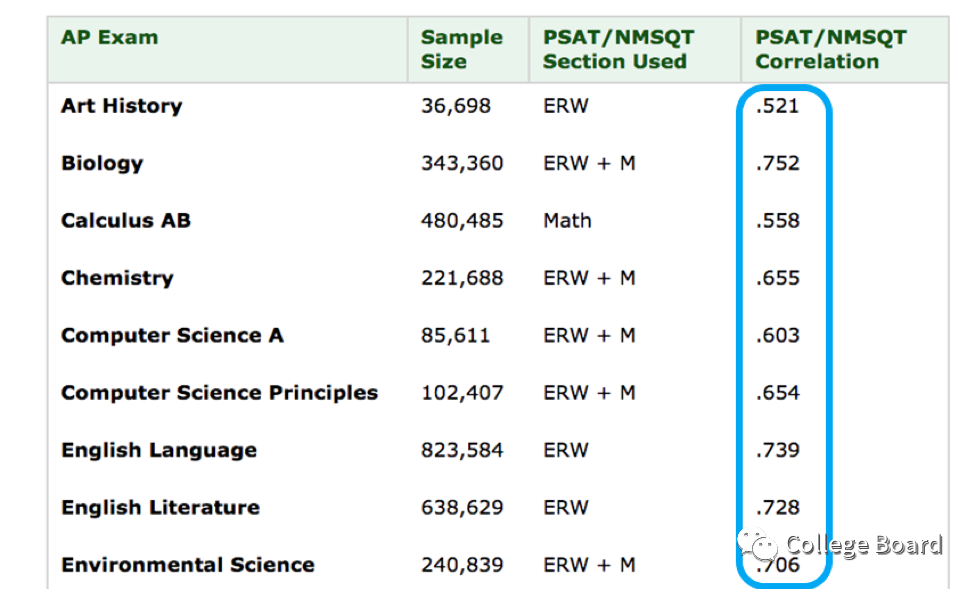Viewport: 974px width, 589px height.
Task: Select the English Literature exam name
Action: click(x=160, y=508)
